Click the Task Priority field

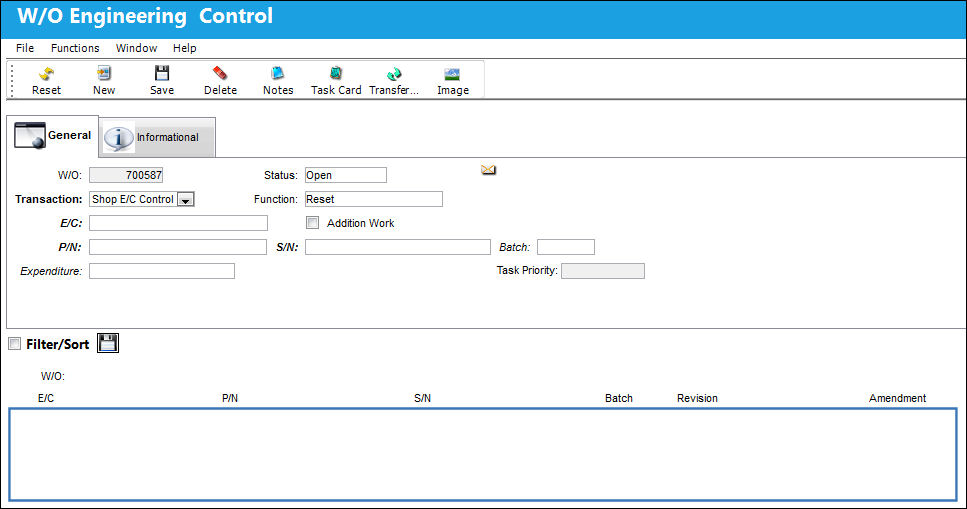(603, 271)
